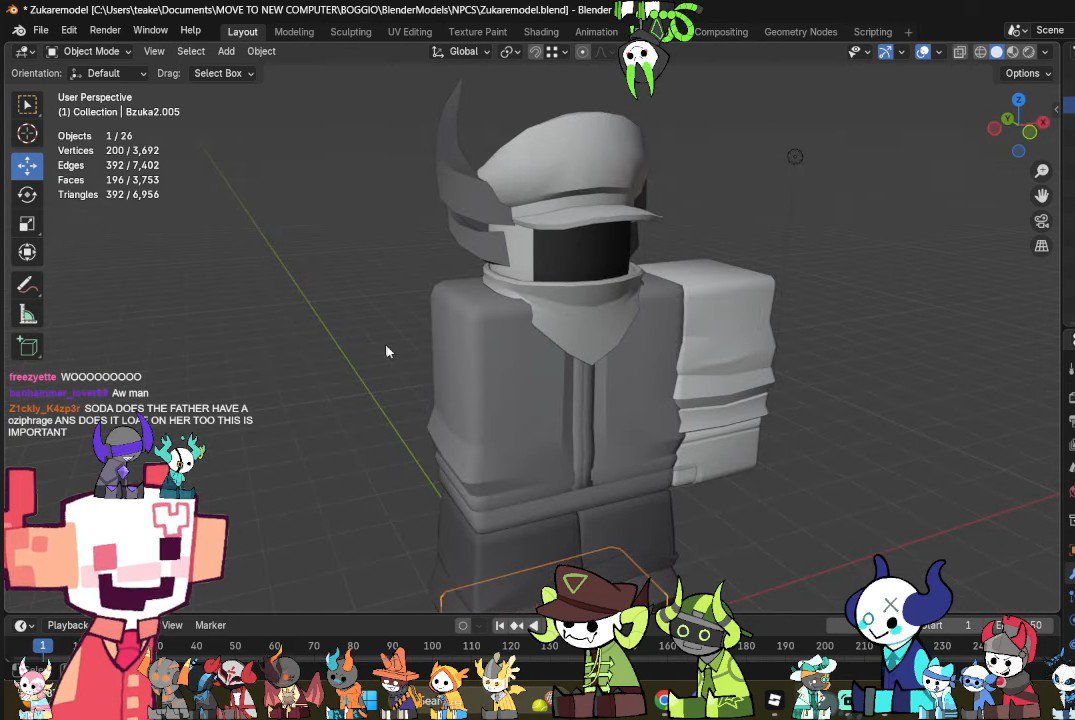1075x720 pixels.
Task: Open the Edit menu
Action: point(69,30)
